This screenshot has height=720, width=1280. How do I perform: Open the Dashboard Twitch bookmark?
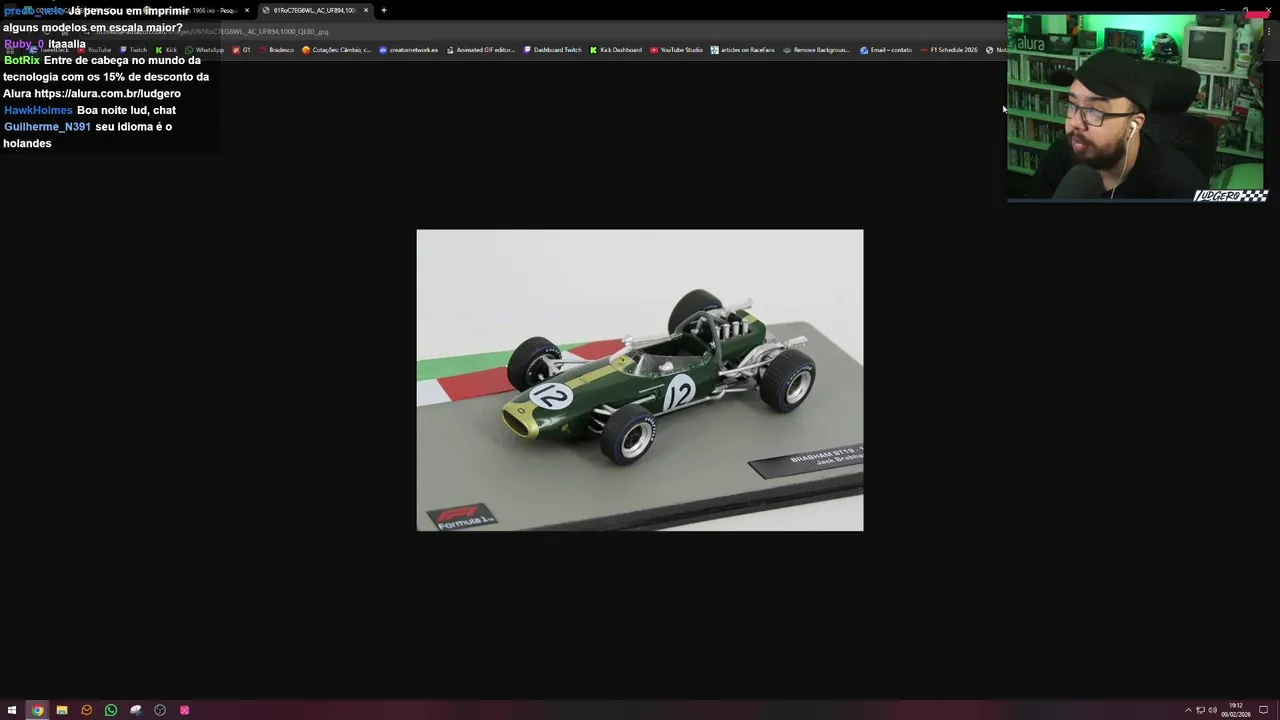[553, 50]
